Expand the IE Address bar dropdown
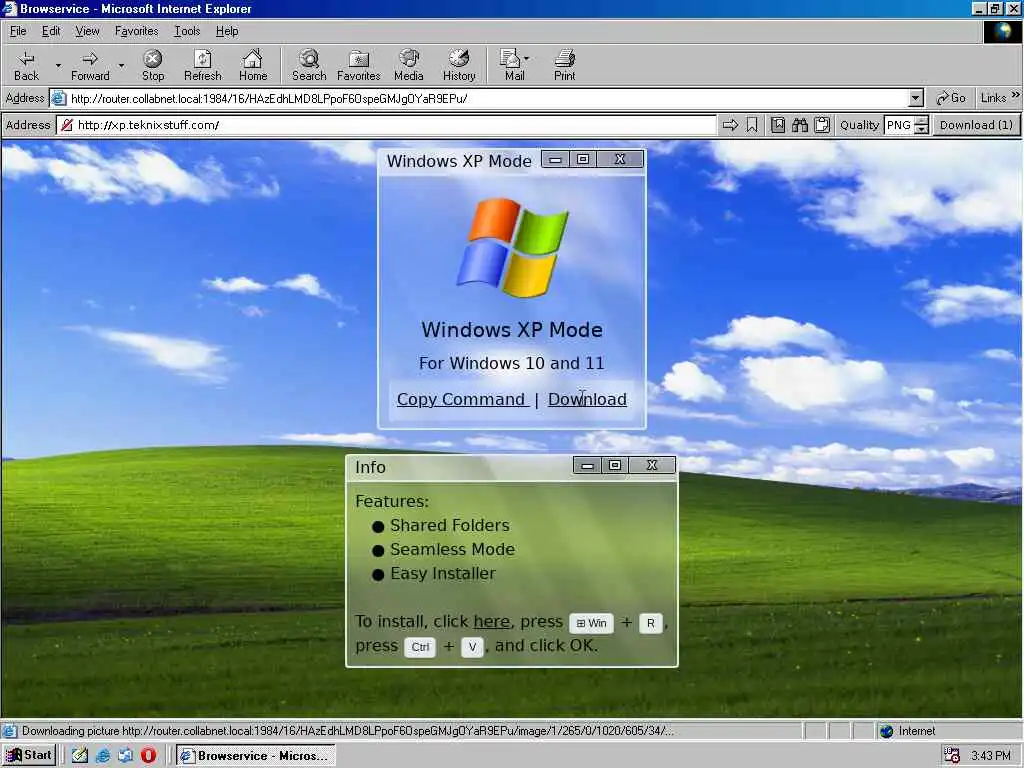Viewport: 1024px width, 768px height. click(916, 99)
